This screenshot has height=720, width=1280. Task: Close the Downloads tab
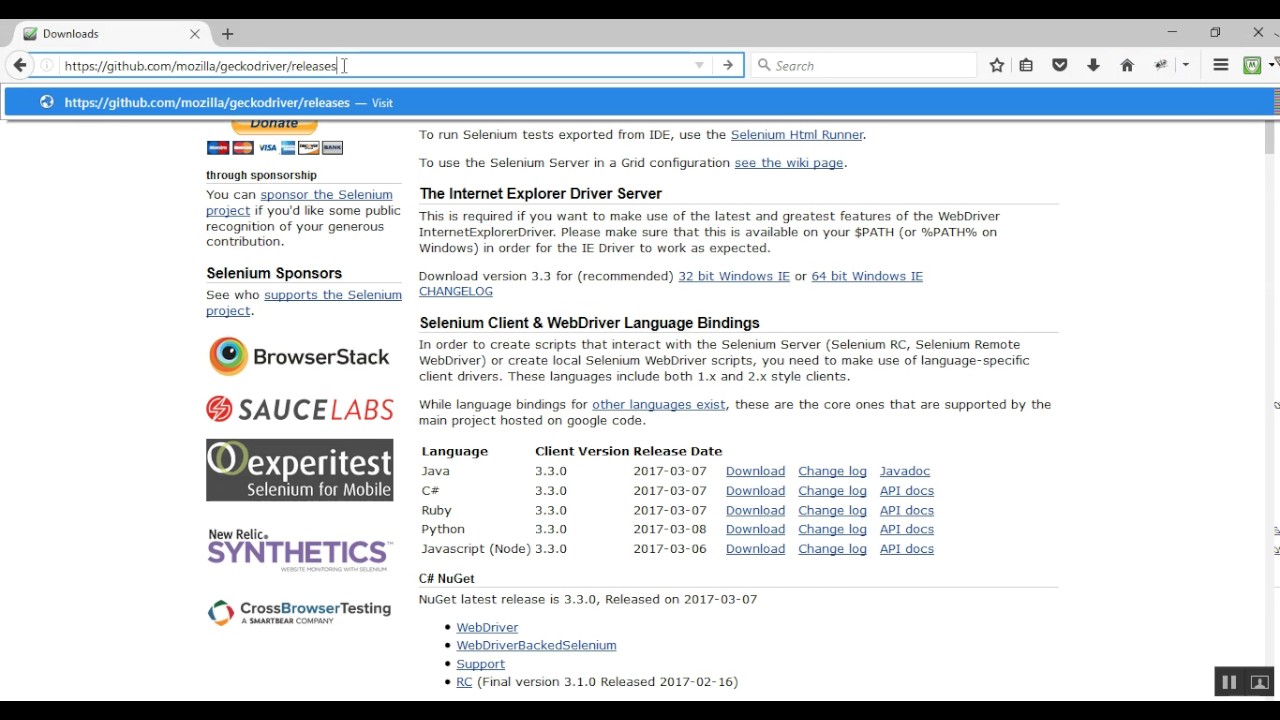pos(195,33)
